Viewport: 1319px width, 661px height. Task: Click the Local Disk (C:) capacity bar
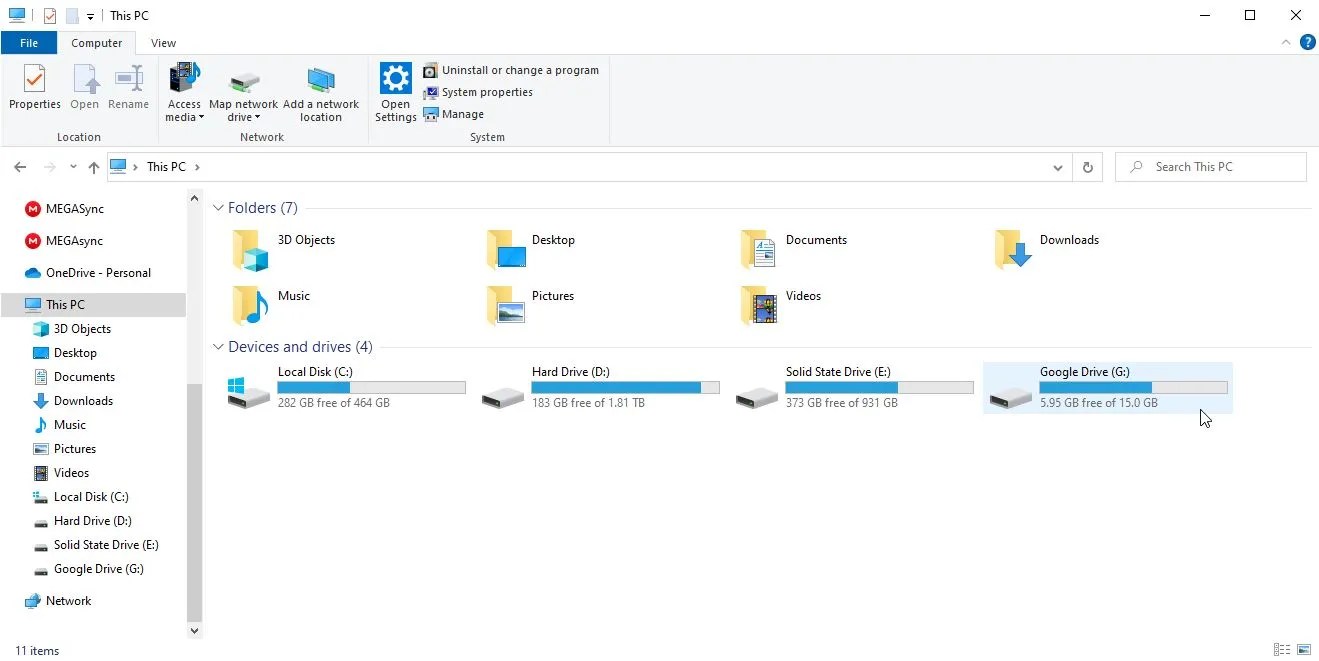[x=371, y=387]
